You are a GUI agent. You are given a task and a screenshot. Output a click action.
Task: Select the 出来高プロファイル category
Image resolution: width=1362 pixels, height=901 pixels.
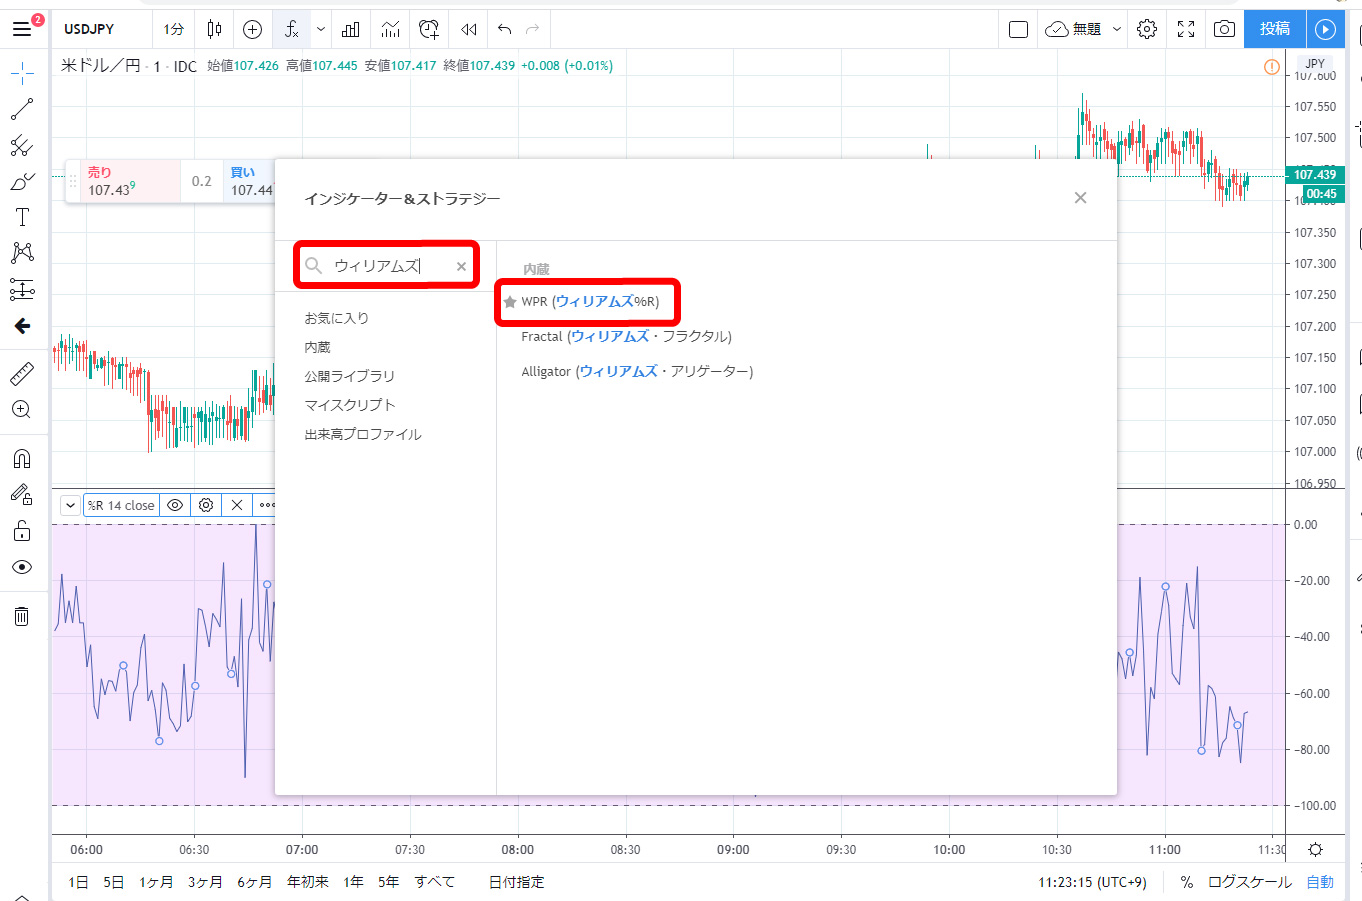tap(363, 434)
